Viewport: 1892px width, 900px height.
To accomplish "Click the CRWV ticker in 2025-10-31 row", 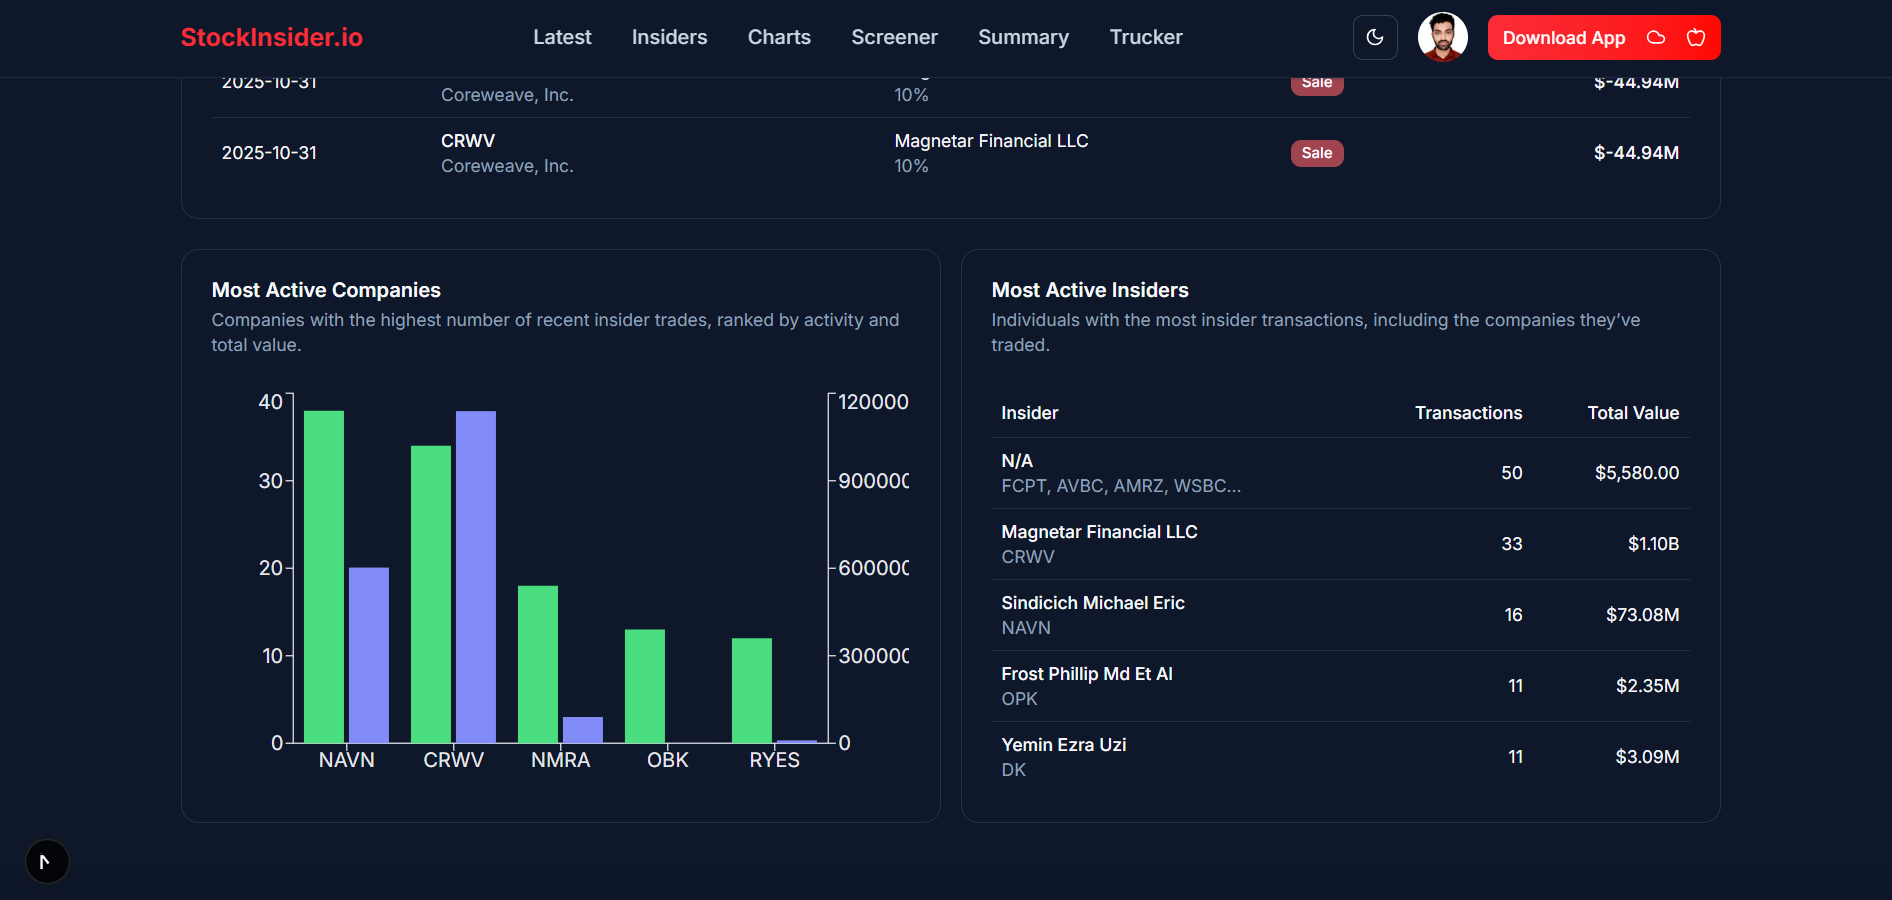I will [468, 141].
